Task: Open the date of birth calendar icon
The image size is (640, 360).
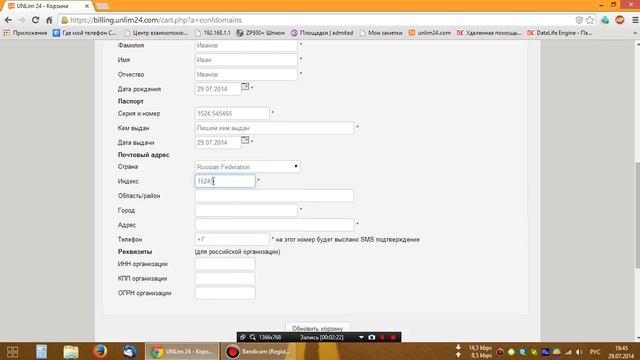Action: point(245,87)
